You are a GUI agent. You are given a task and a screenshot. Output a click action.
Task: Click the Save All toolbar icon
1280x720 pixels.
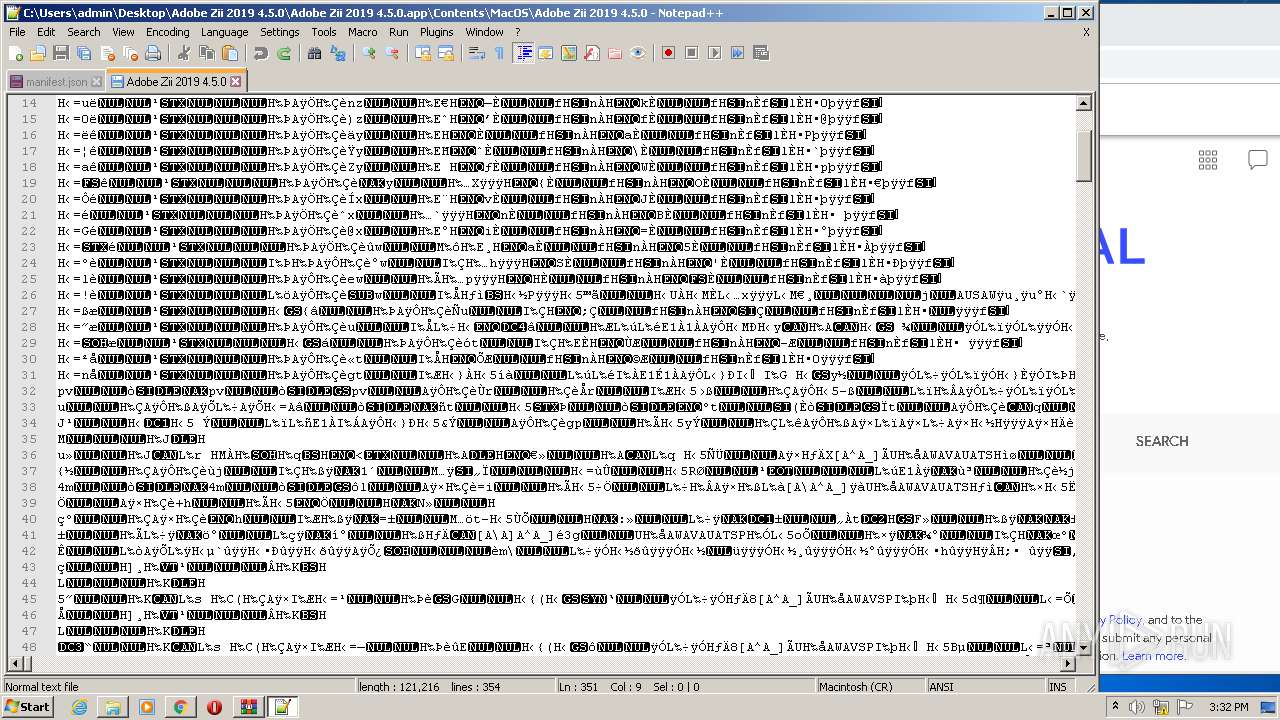pos(84,53)
